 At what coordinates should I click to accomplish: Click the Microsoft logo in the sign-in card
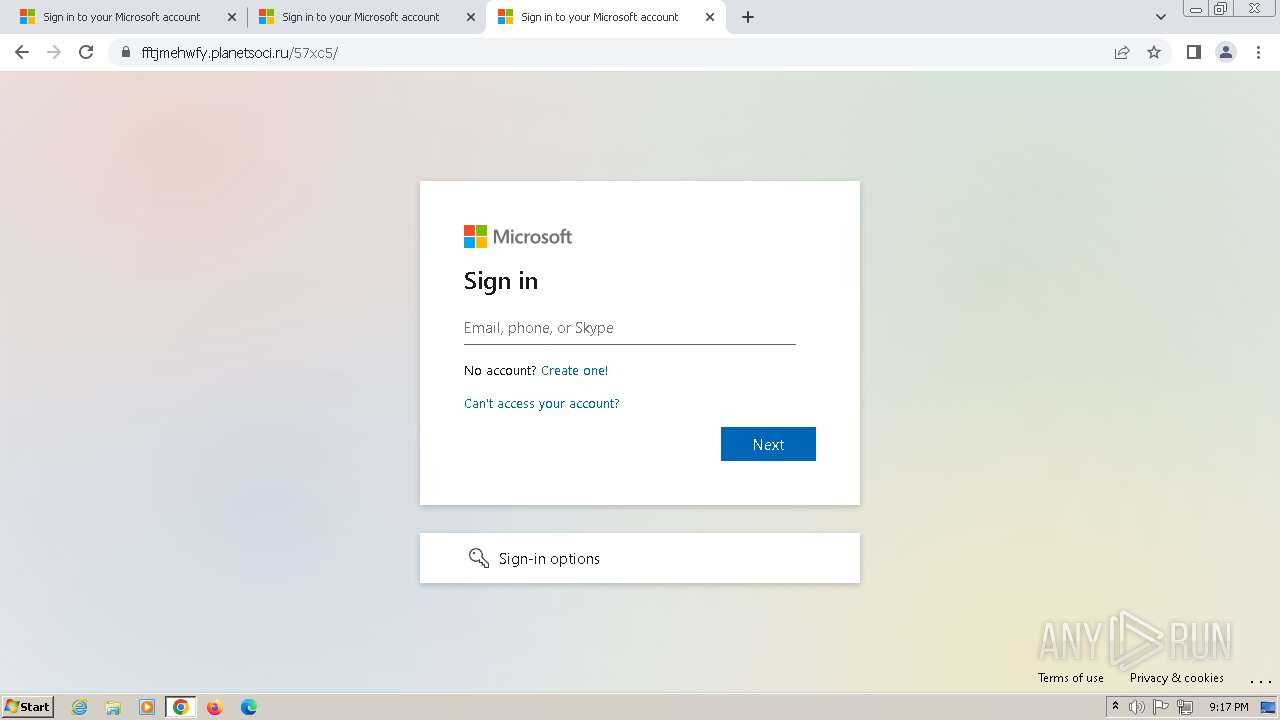[x=518, y=236]
